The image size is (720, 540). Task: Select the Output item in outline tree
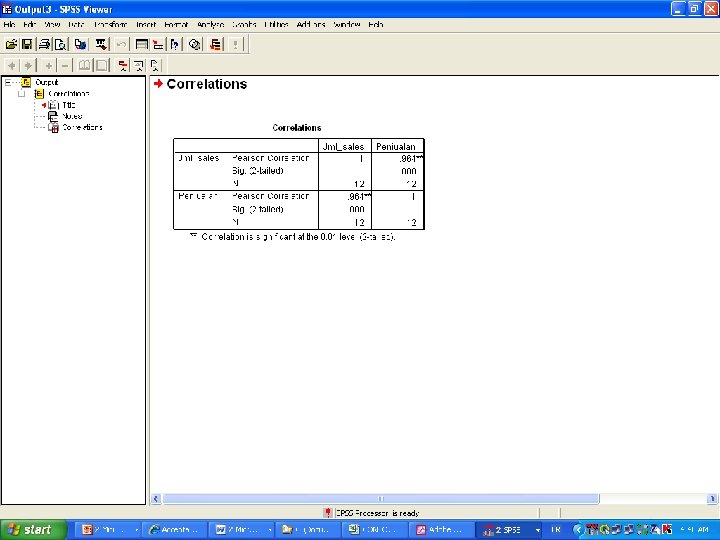pos(46,82)
